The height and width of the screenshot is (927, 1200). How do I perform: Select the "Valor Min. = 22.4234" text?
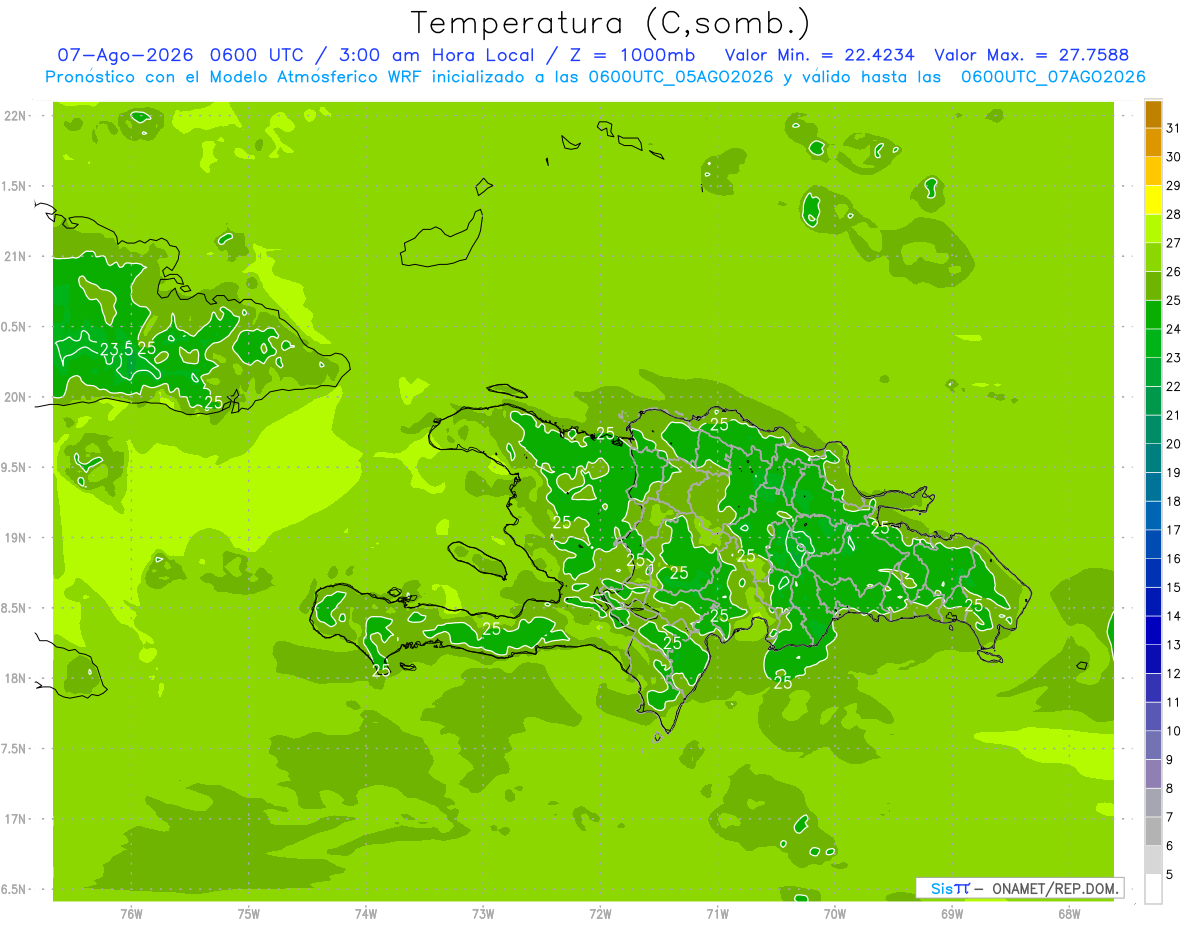tap(820, 55)
